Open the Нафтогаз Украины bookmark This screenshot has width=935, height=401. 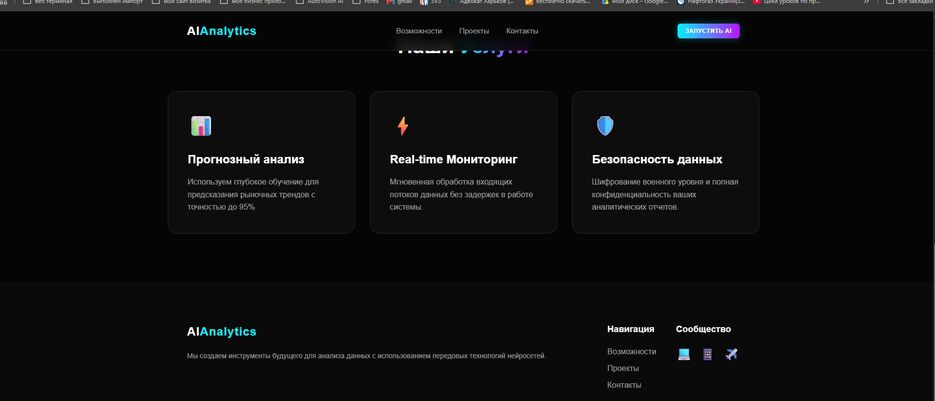click(711, 2)
